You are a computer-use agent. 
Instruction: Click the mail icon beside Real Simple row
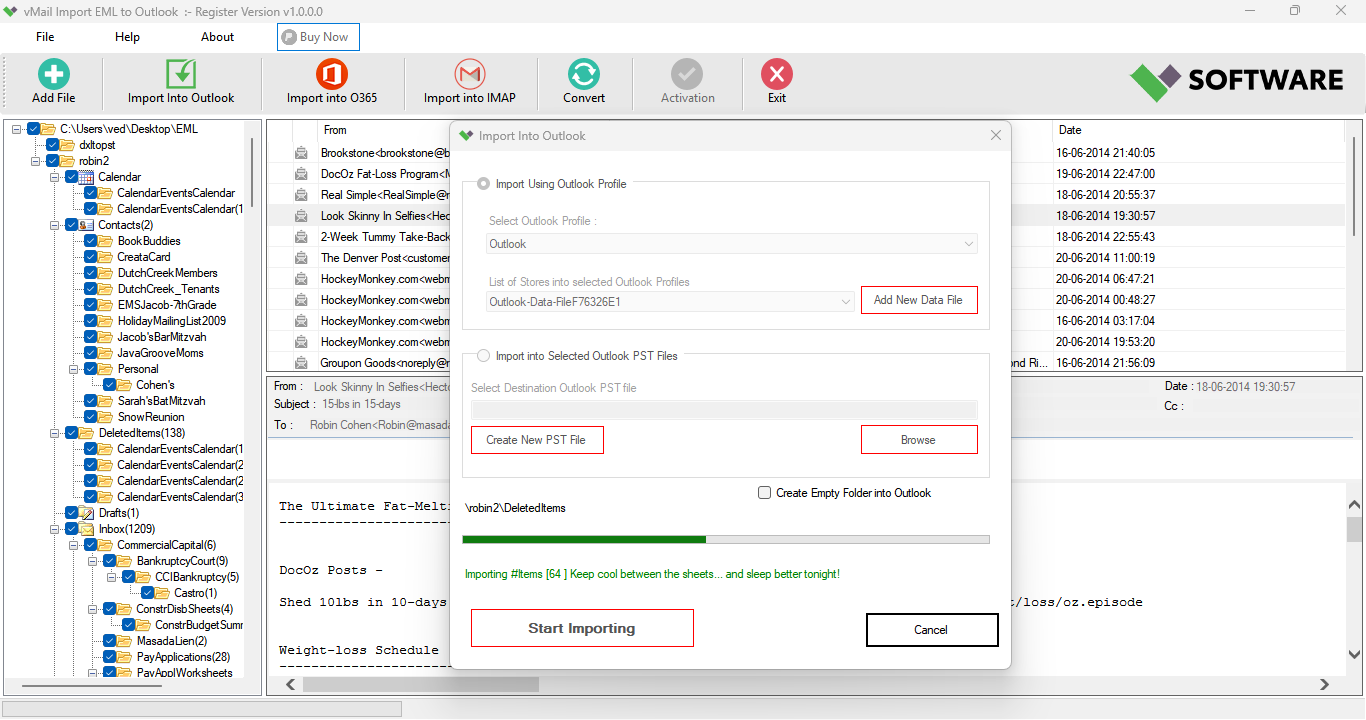pyautogui.click(x=300, y=195)
